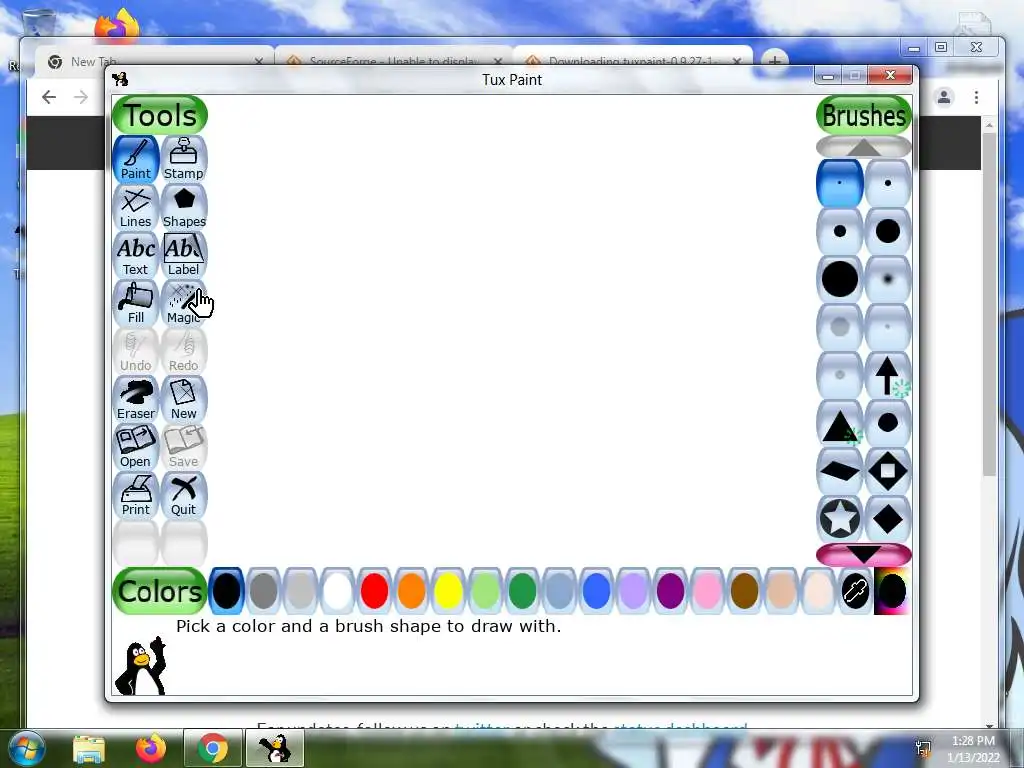The width and height of the screenshot is (1024, 768).
Task: Switch to Chrome in the taskbar
Action: (212, 748)
